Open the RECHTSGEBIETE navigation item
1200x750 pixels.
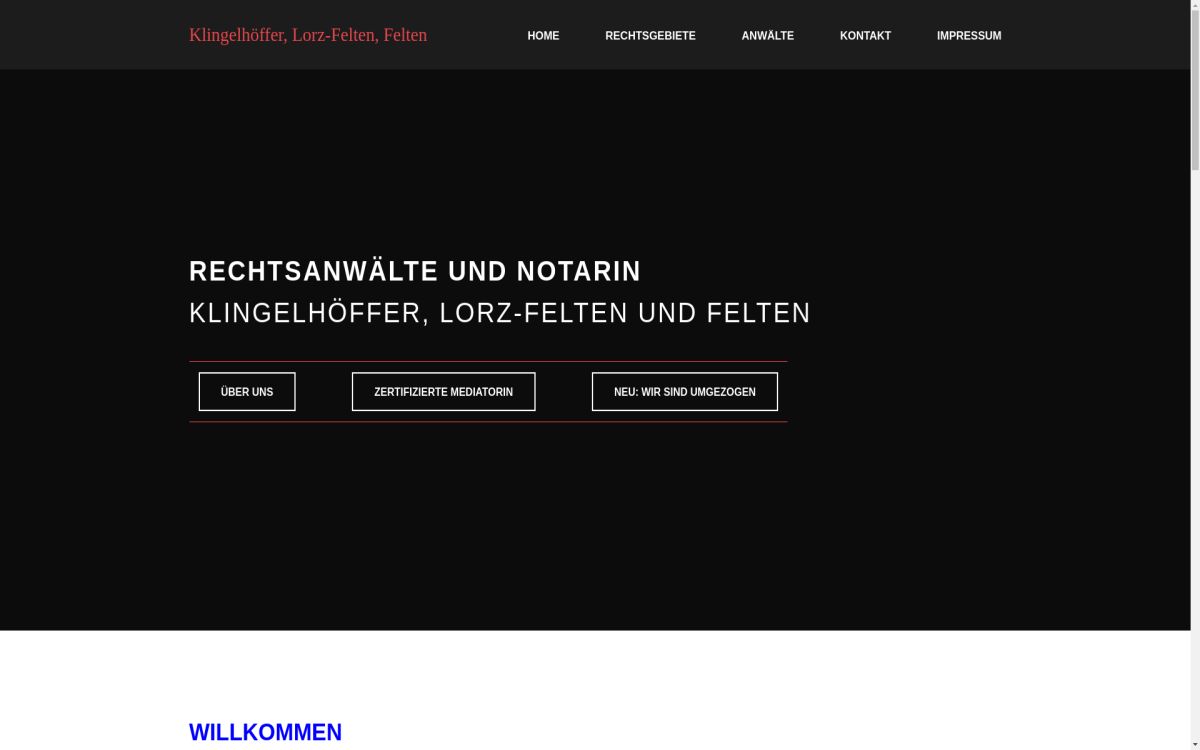click(x=650, y=35)
